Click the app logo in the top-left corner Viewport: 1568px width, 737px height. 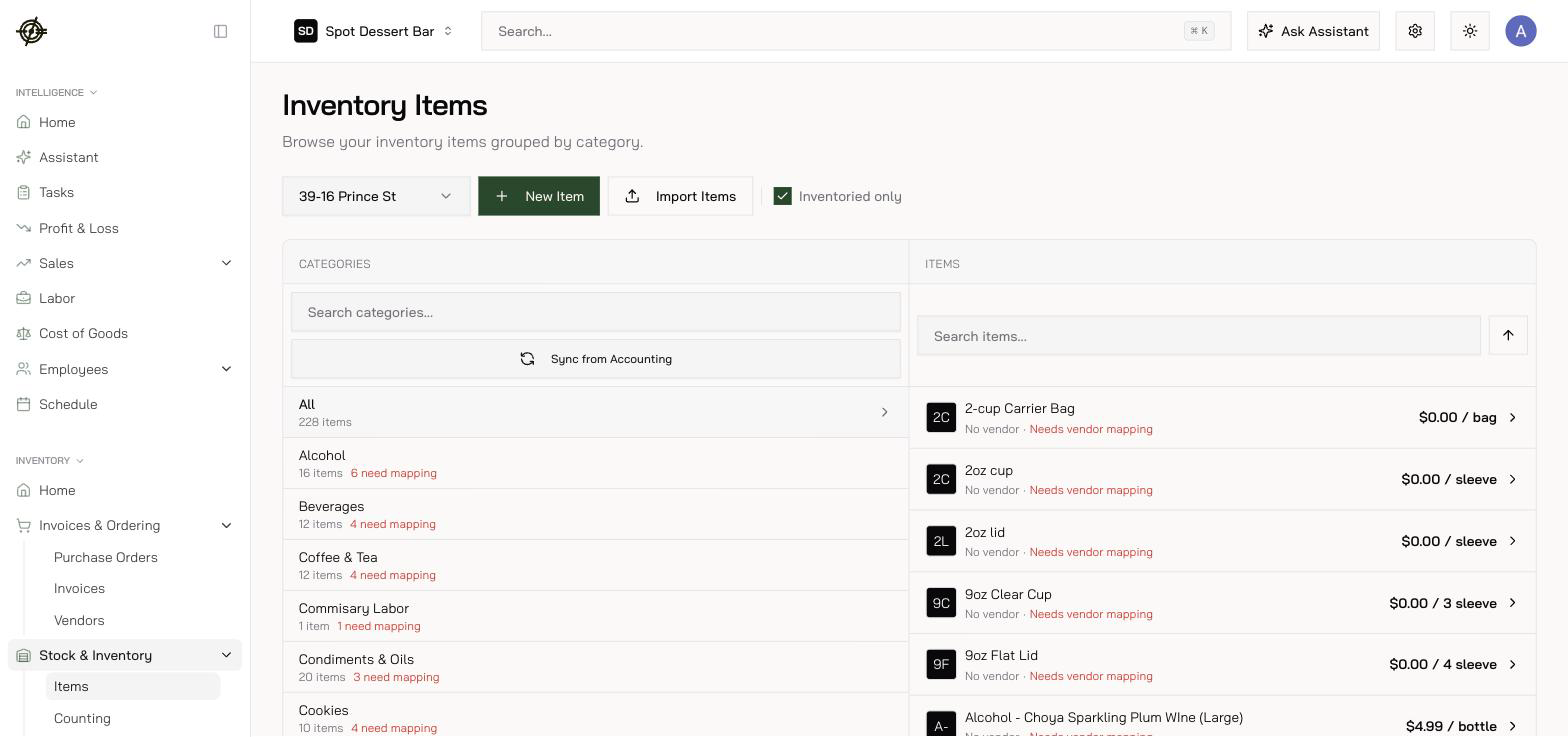pyautogui.click(x=32, y=31)
